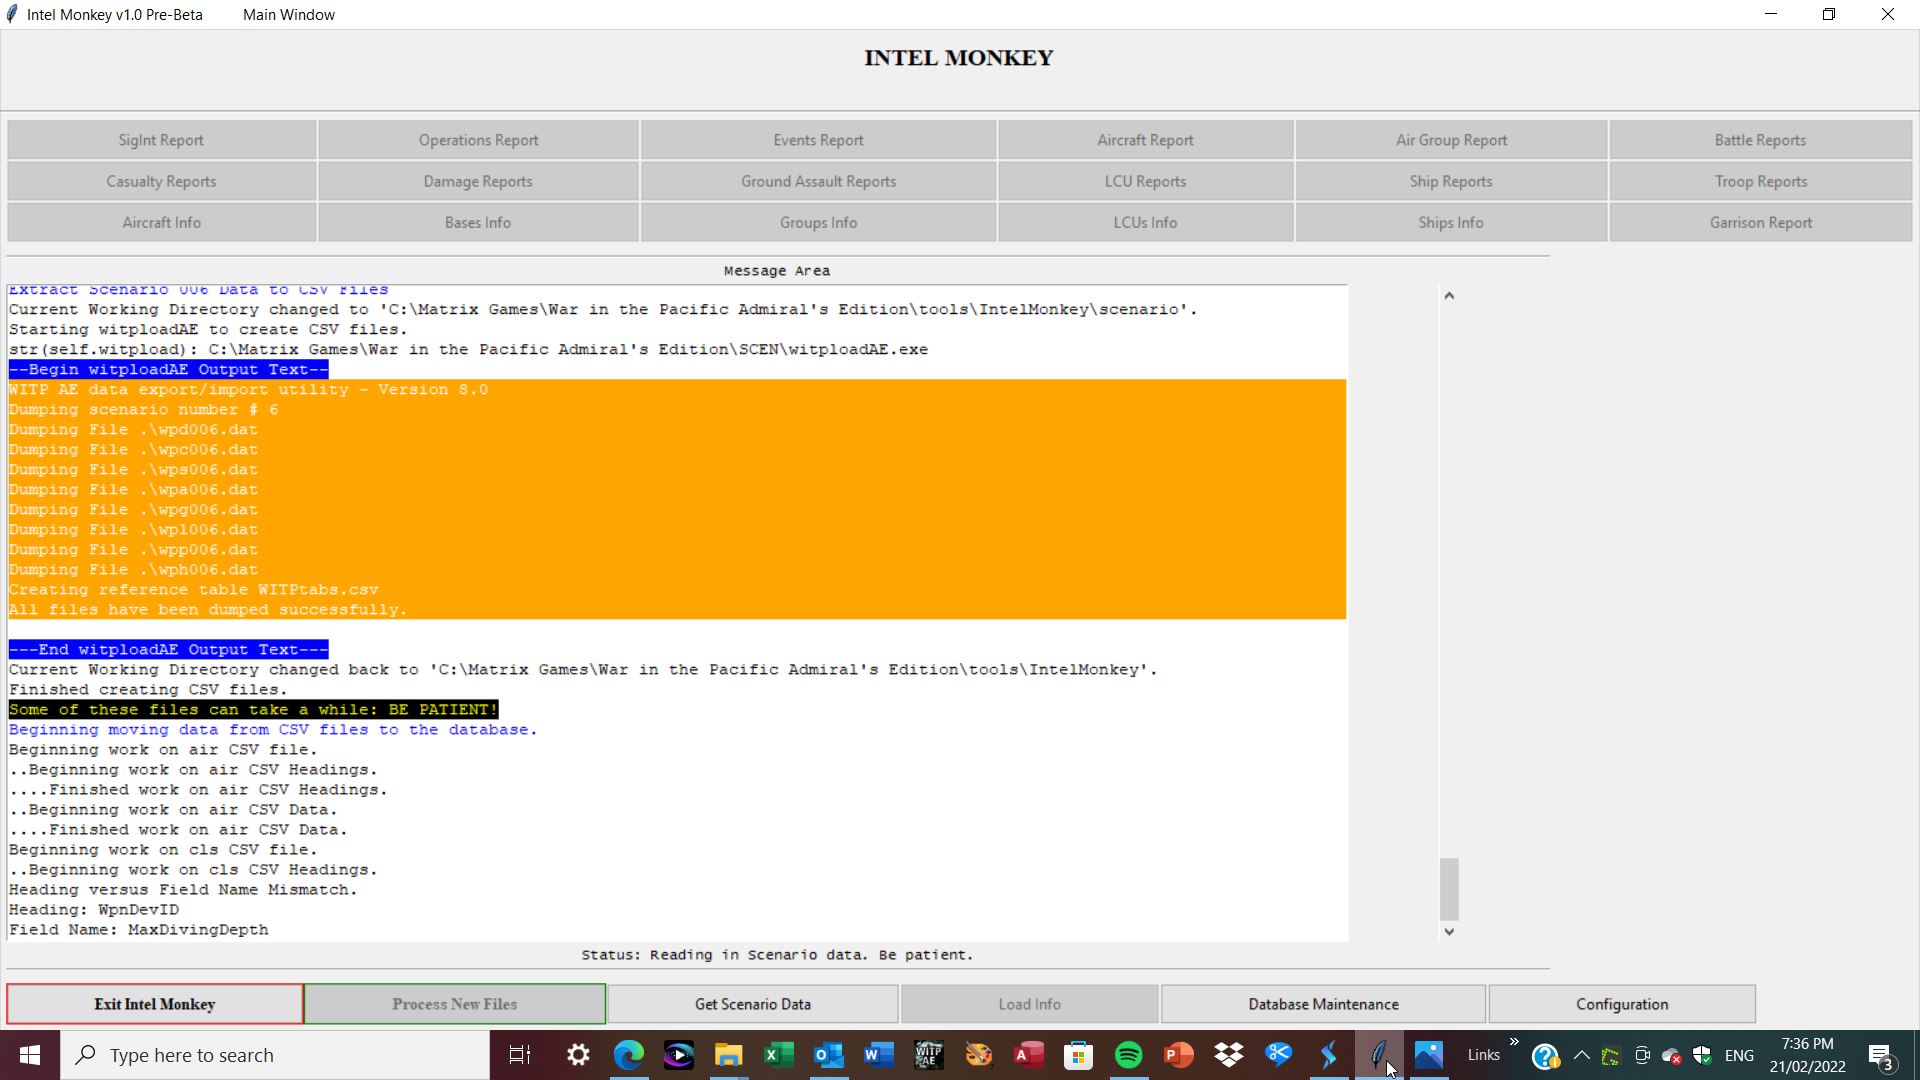Open Database Maintenance
Image resolution: width=1920 pixels, height=1080 pixels.
[x=1322, y=1004]
